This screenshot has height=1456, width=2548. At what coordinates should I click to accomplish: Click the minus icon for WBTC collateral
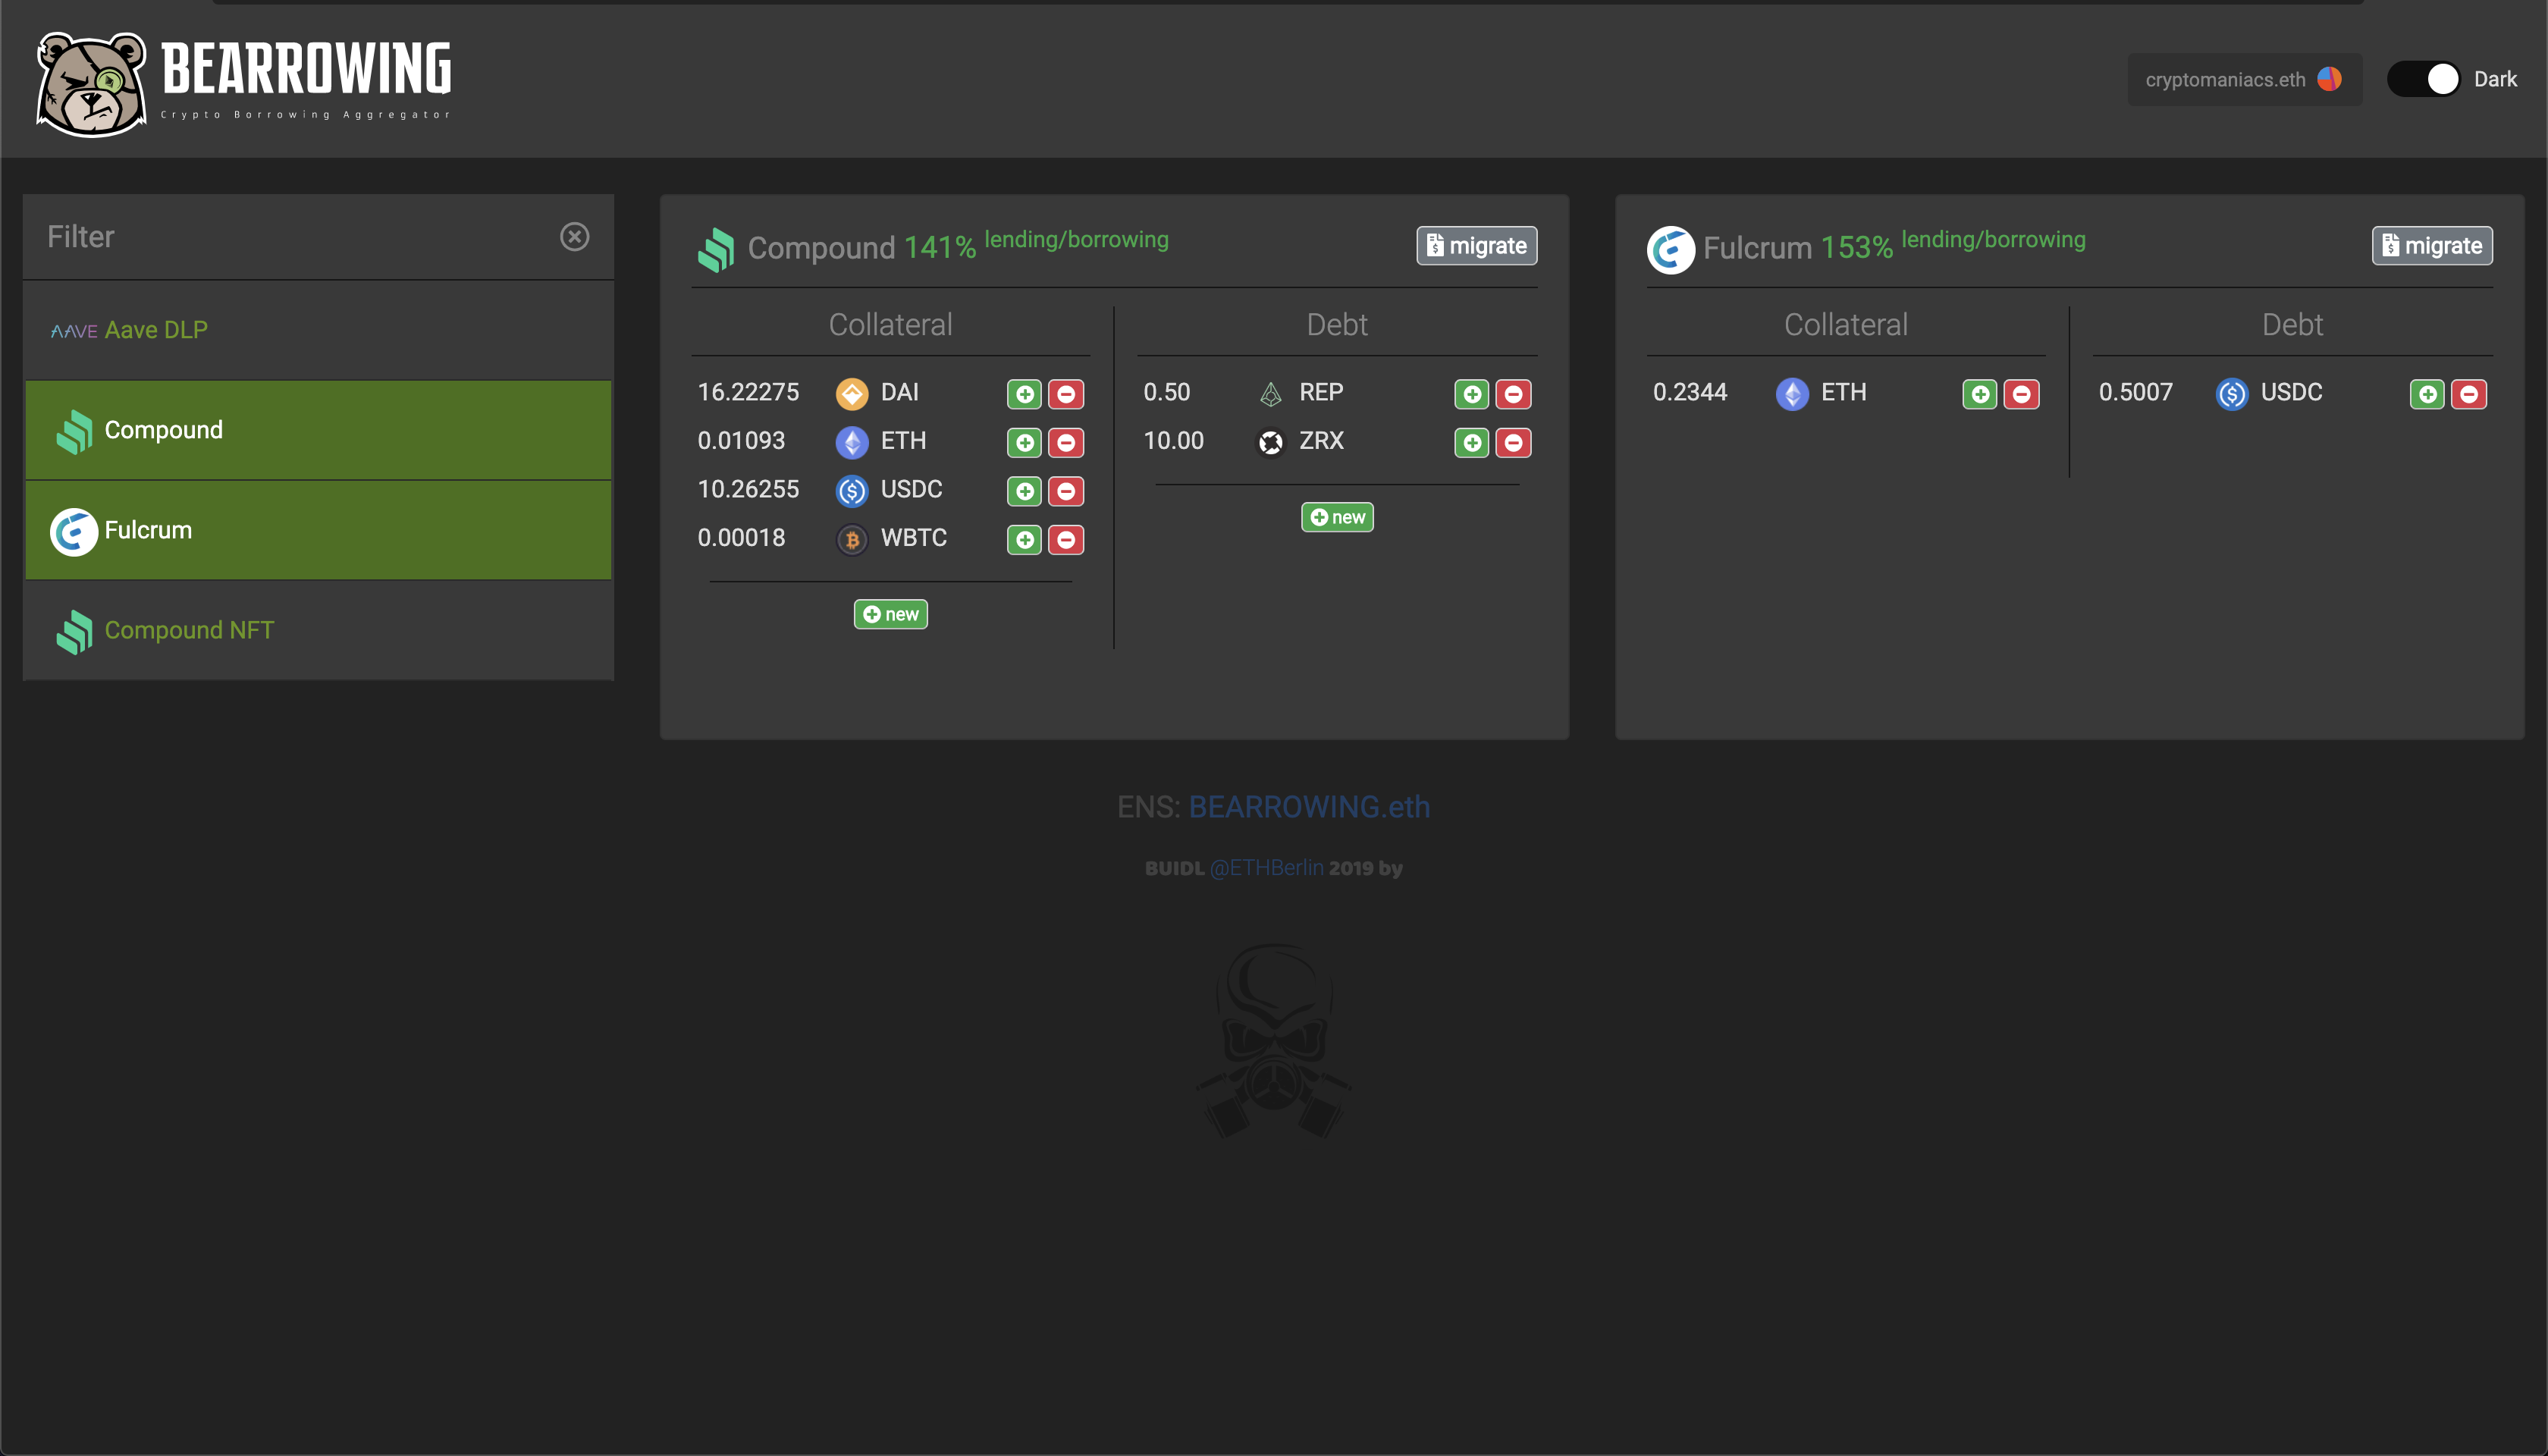pos(1066,540)
